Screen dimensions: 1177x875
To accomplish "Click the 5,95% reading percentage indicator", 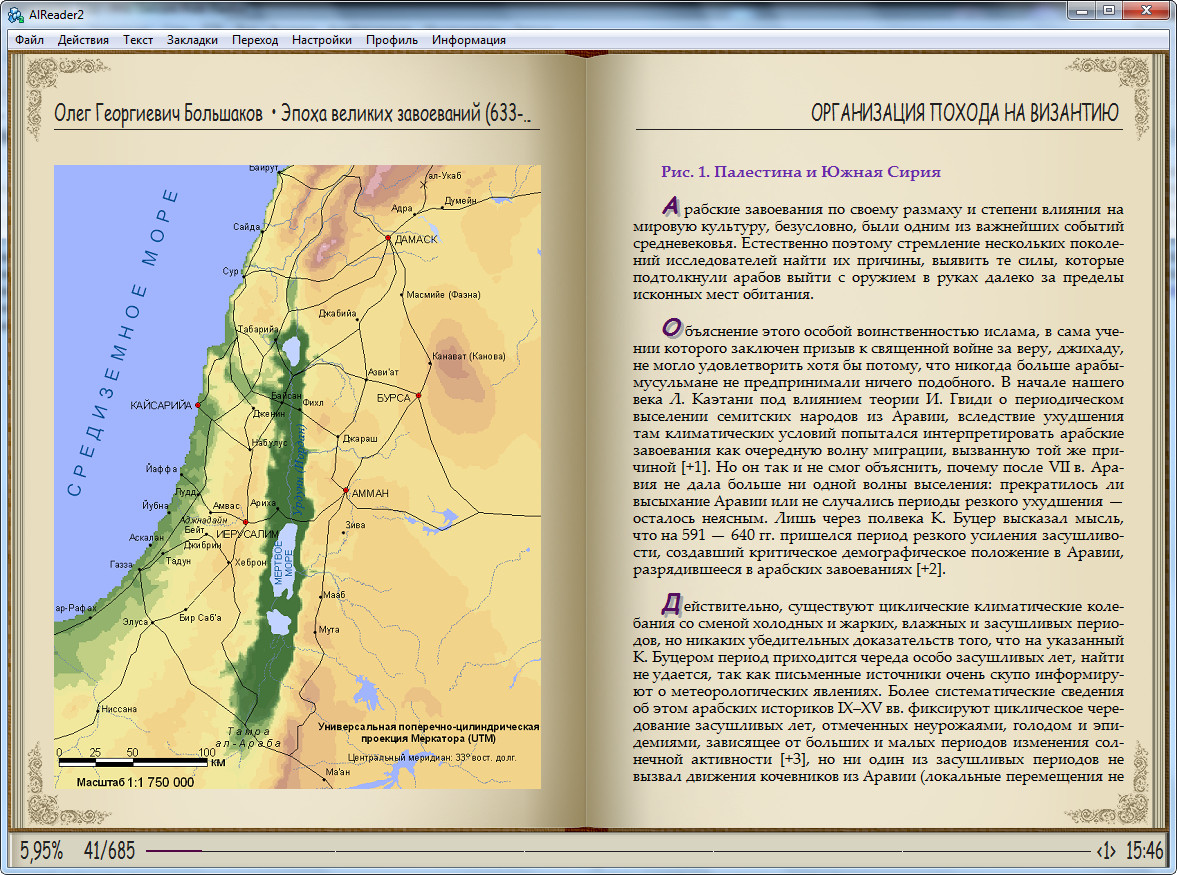I will tap(42, 851).
